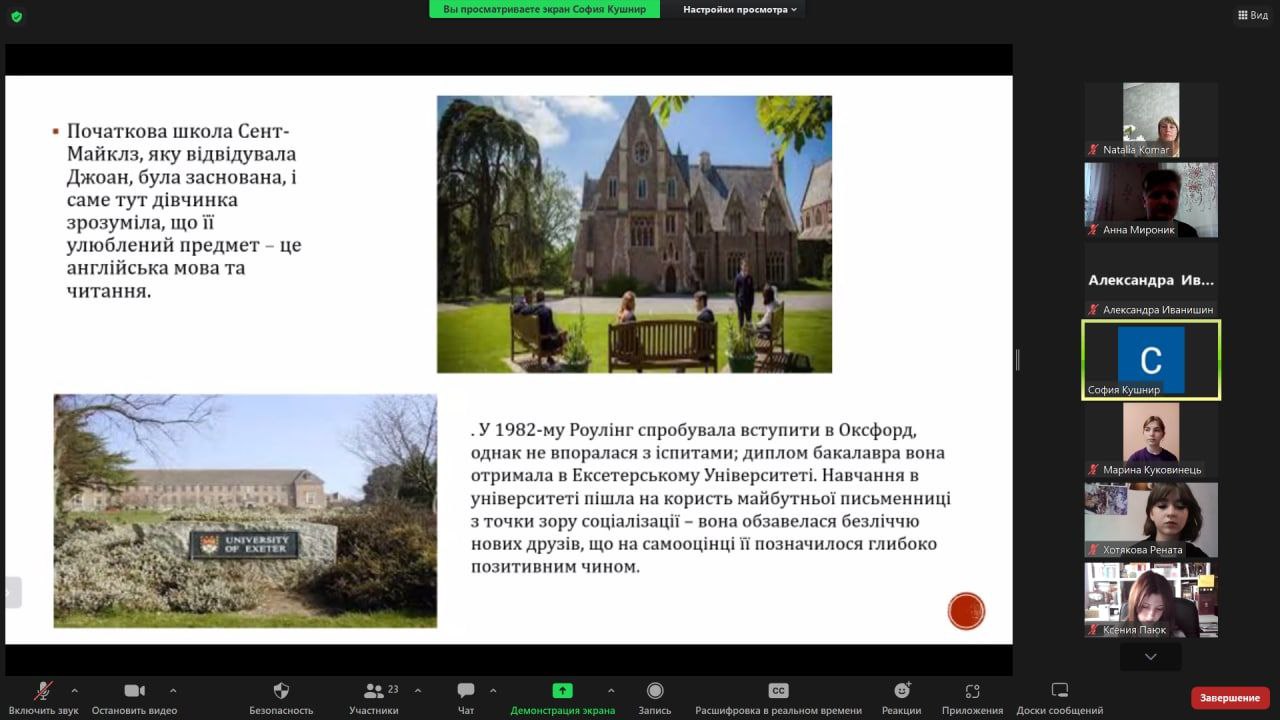Open Расшифровка в реальном времени captions
The width and height of the screenshot is (1280, 720).
(x=778, y=698)
